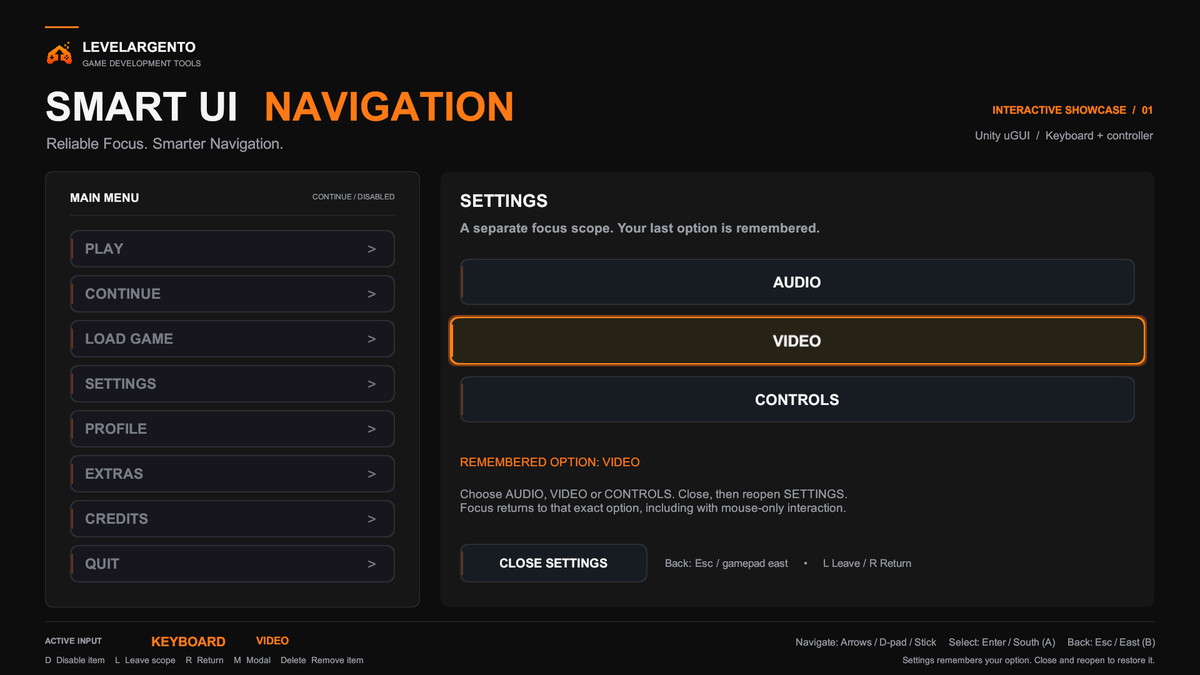The height and width of the screenshot is (675, 1200).
Task: Choose LOAD GAME from main menu
Action: tap(232, 339)
